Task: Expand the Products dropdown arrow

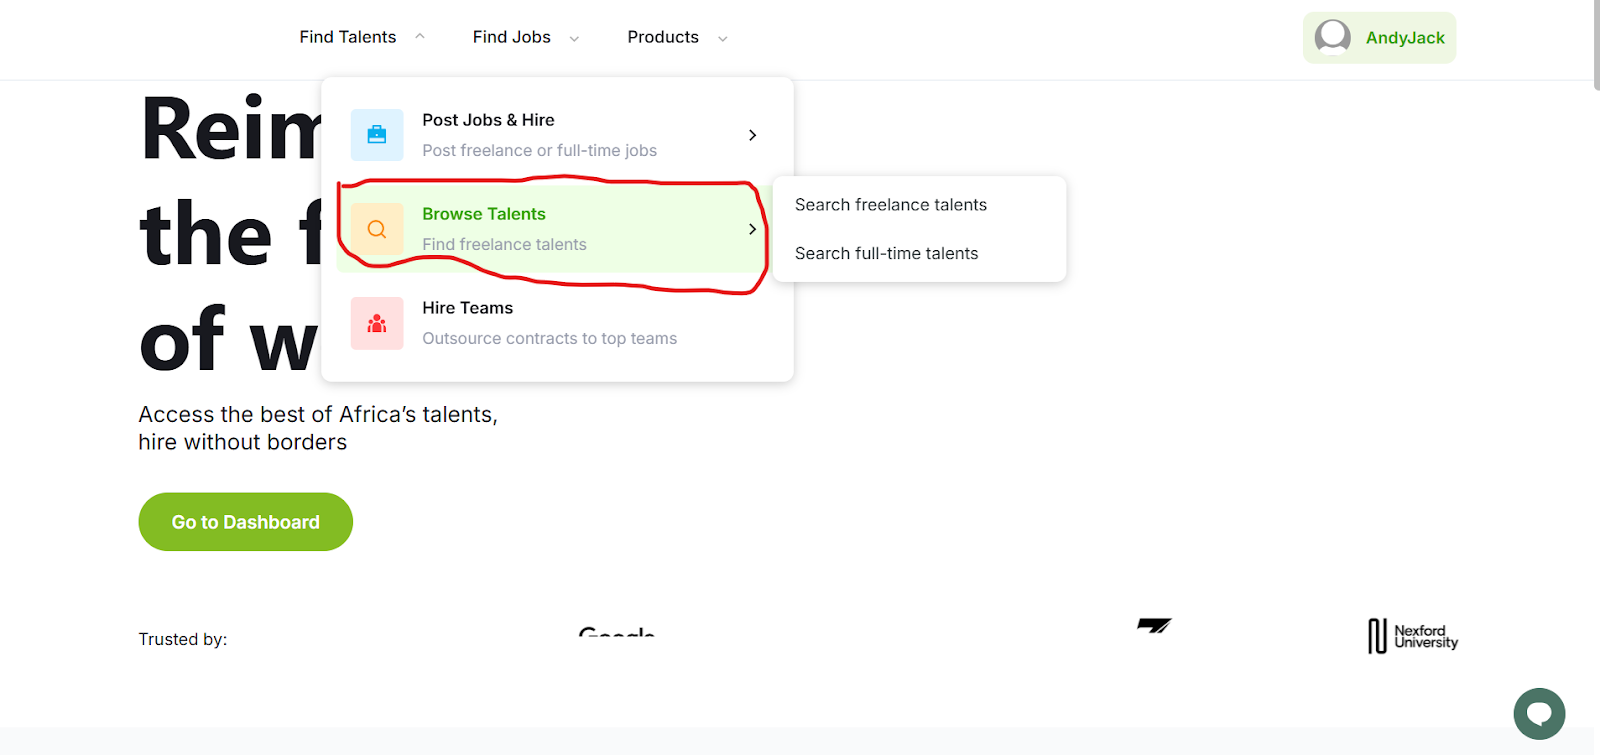Action: (723, 39)
